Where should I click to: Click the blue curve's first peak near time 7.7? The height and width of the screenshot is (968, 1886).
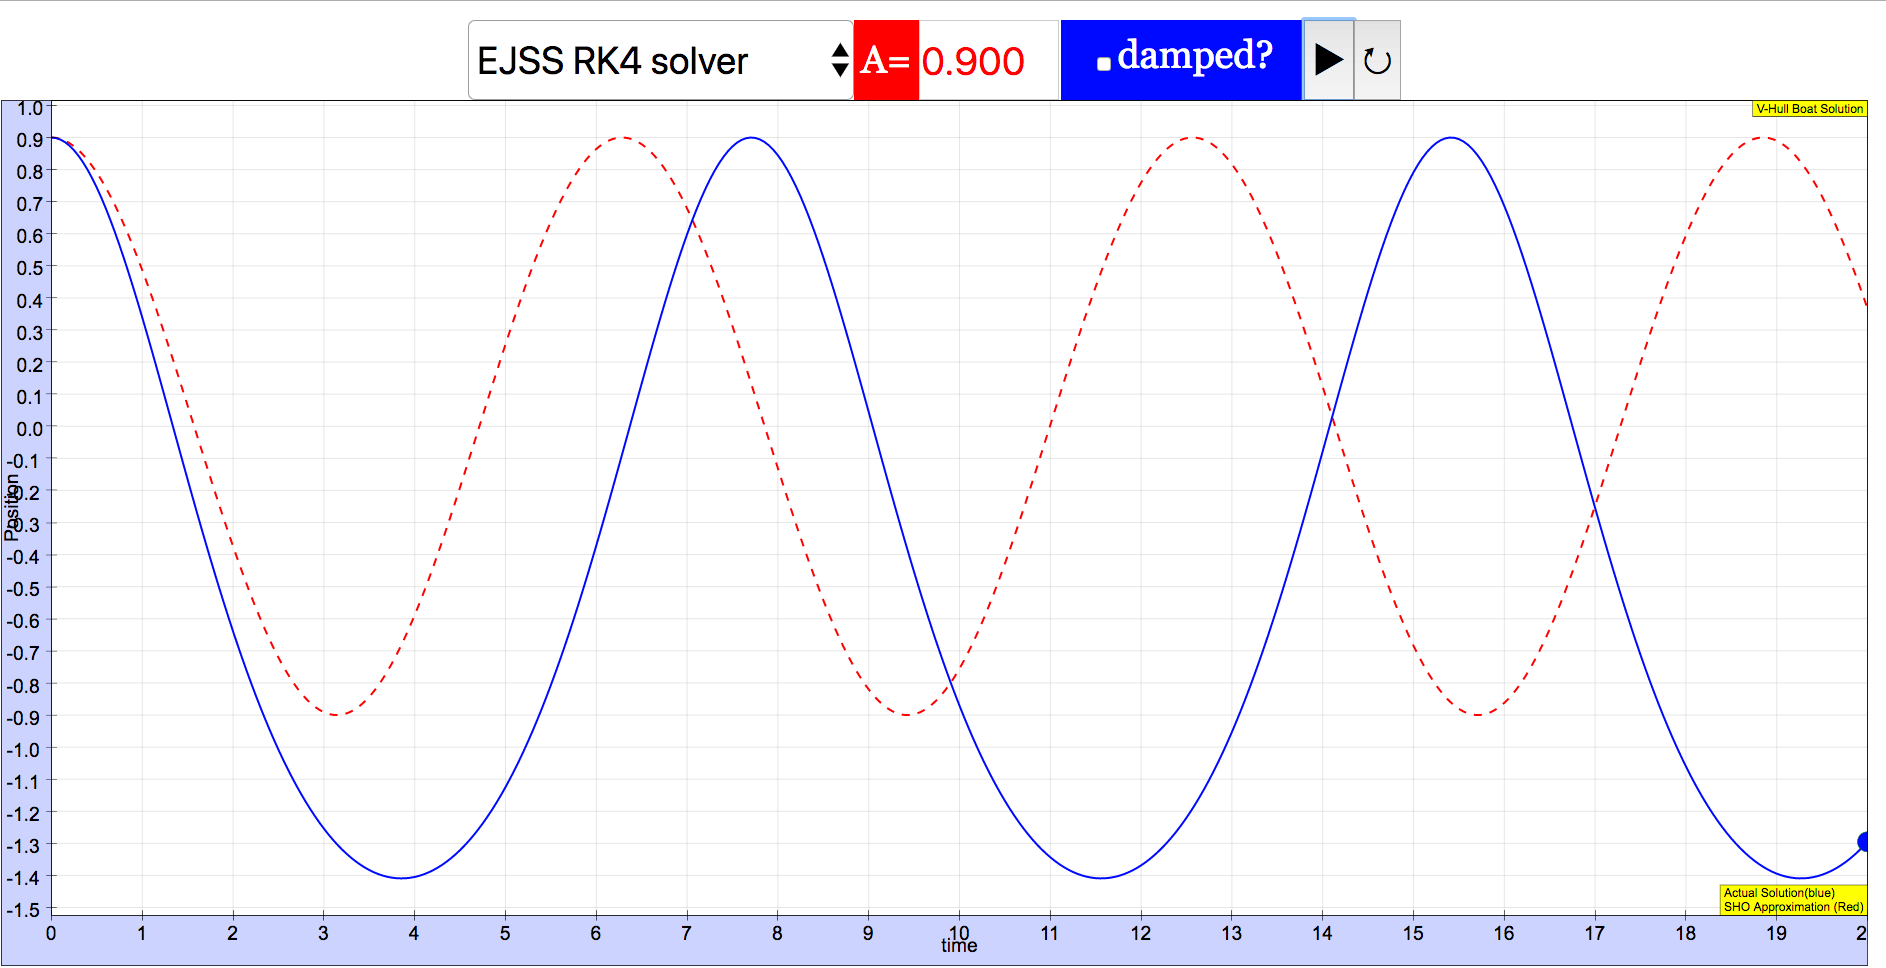tap(751, 138)
